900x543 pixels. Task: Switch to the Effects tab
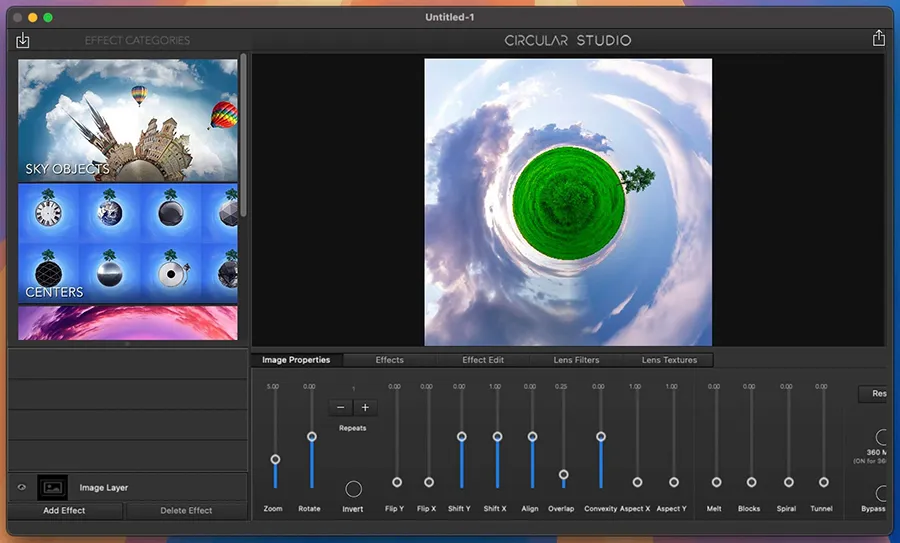[389, 360]
